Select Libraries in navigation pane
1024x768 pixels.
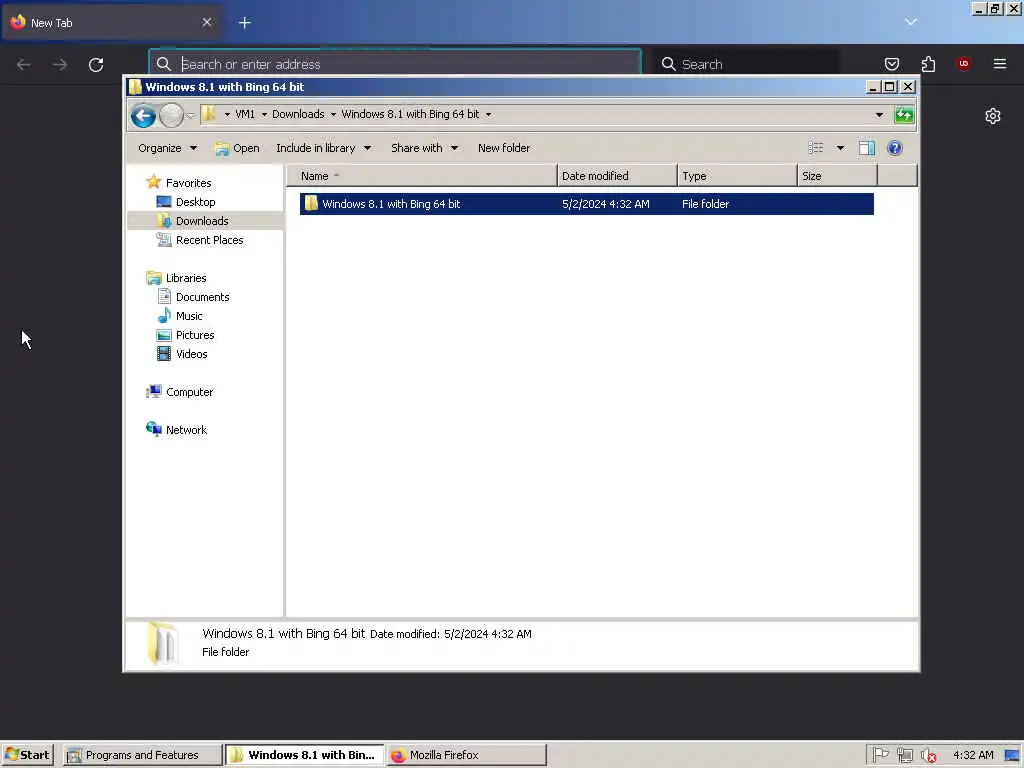coord(185,278)
